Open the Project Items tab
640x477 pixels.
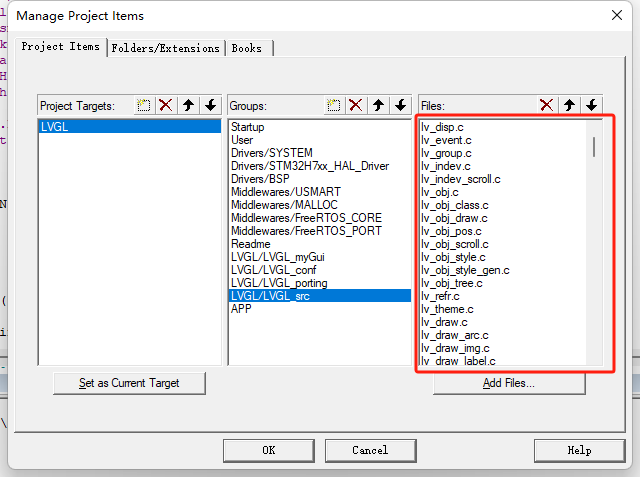(x=61, y=47)
